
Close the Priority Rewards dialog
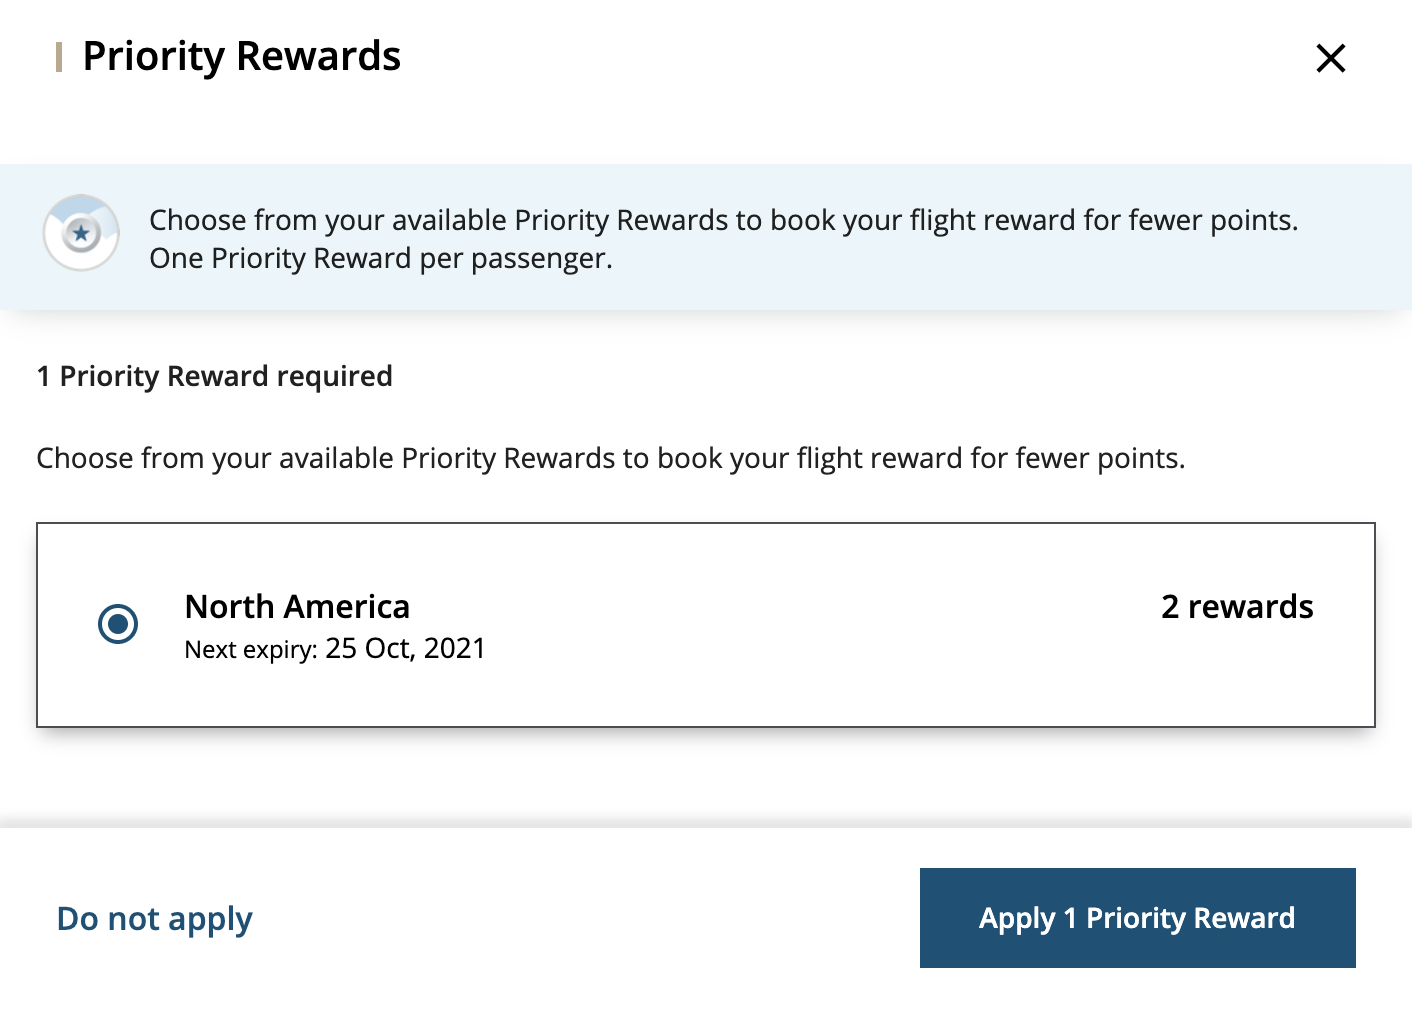1330,58
